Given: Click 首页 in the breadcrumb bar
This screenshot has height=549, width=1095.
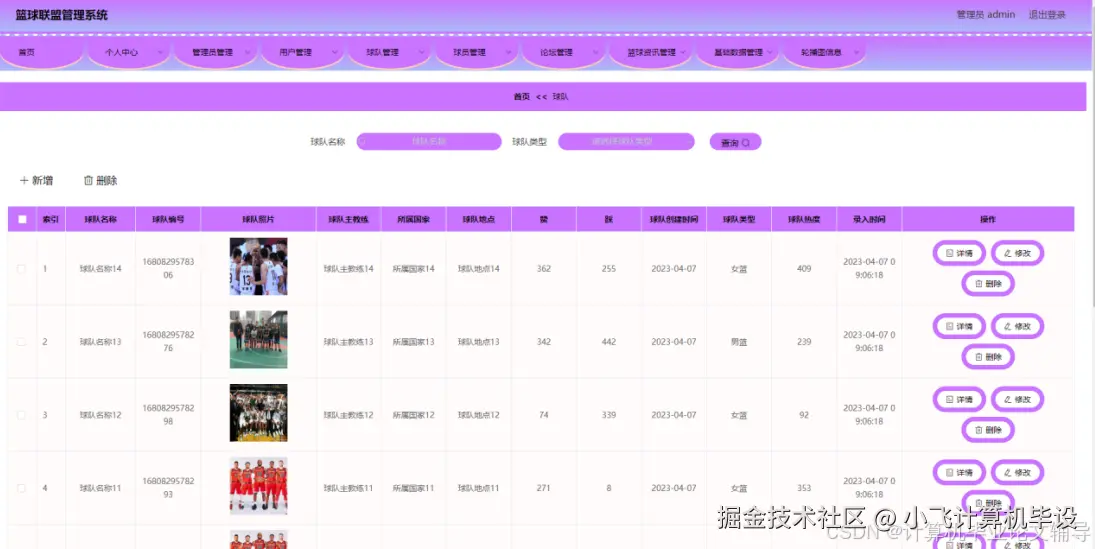Looking at the screenshot, I should [x=522, y=97].
